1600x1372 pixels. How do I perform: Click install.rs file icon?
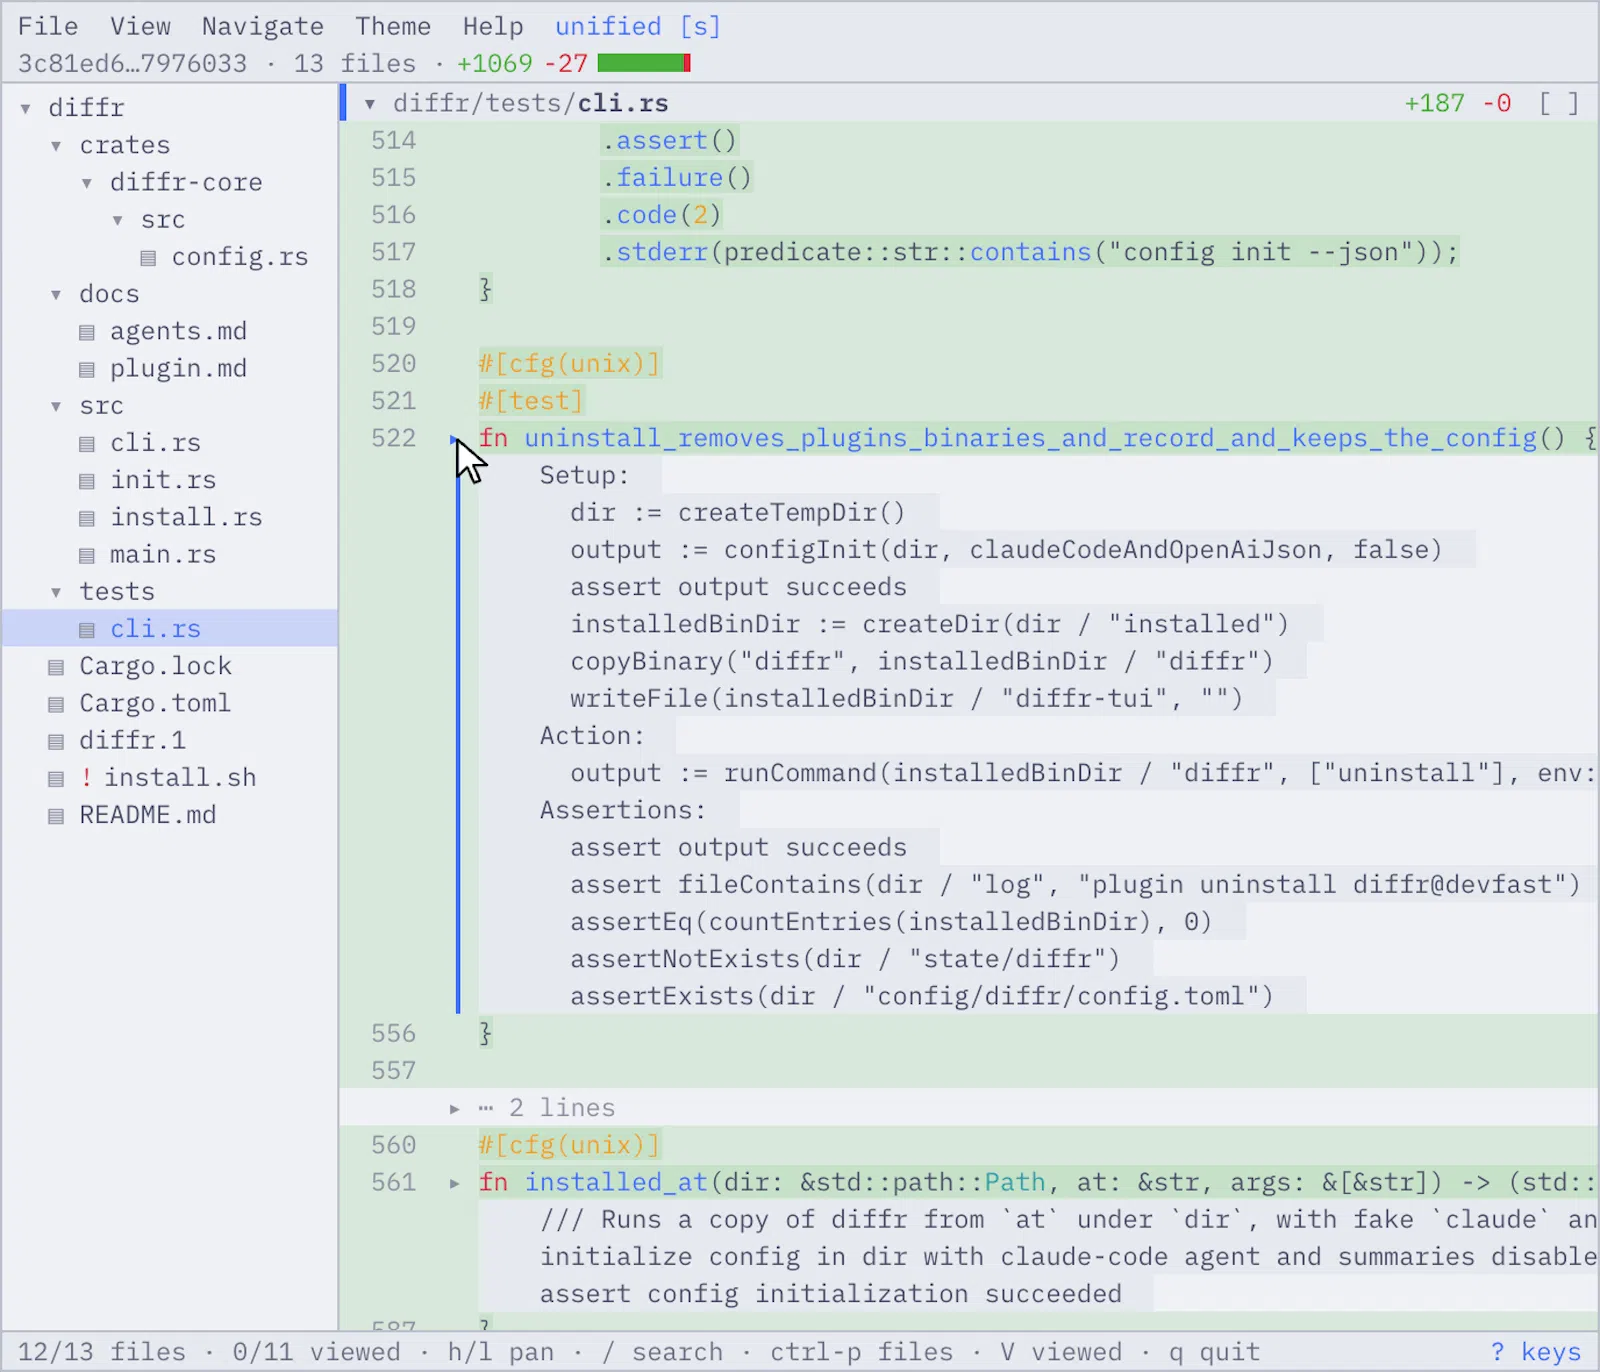tap(87, 518)
